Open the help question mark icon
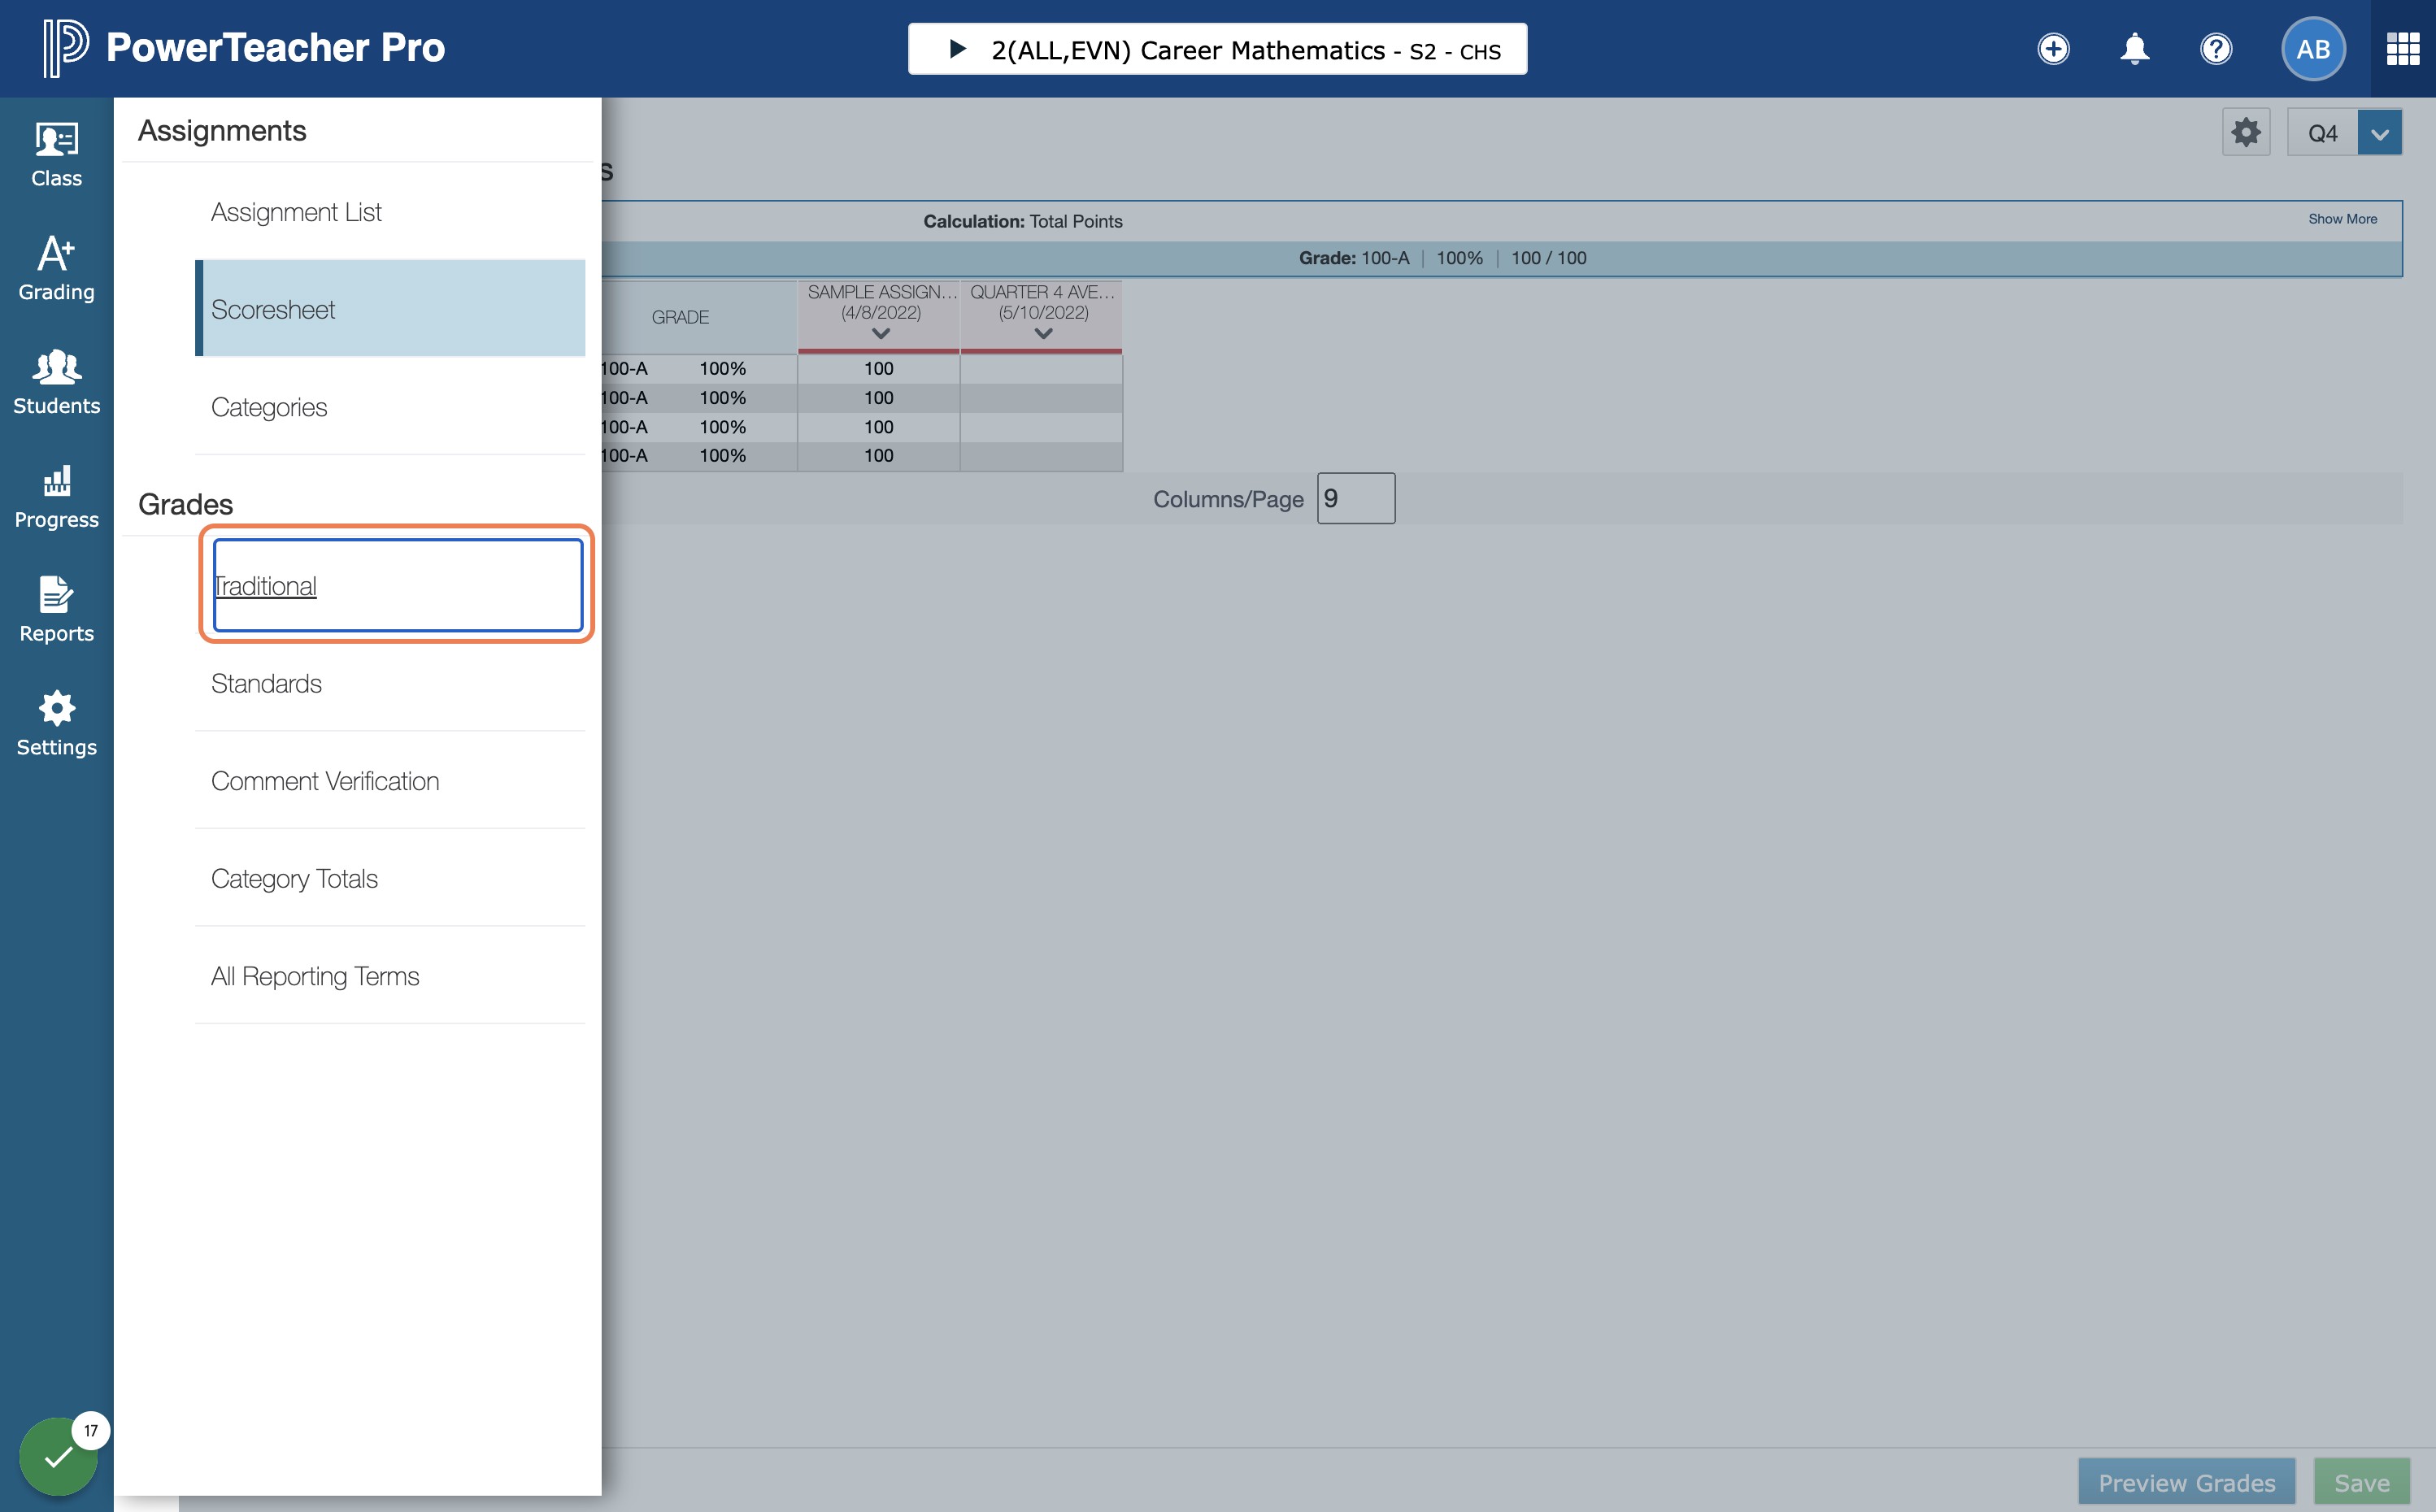The width and height of the screenshot is (2436, 1512). 2216,48
